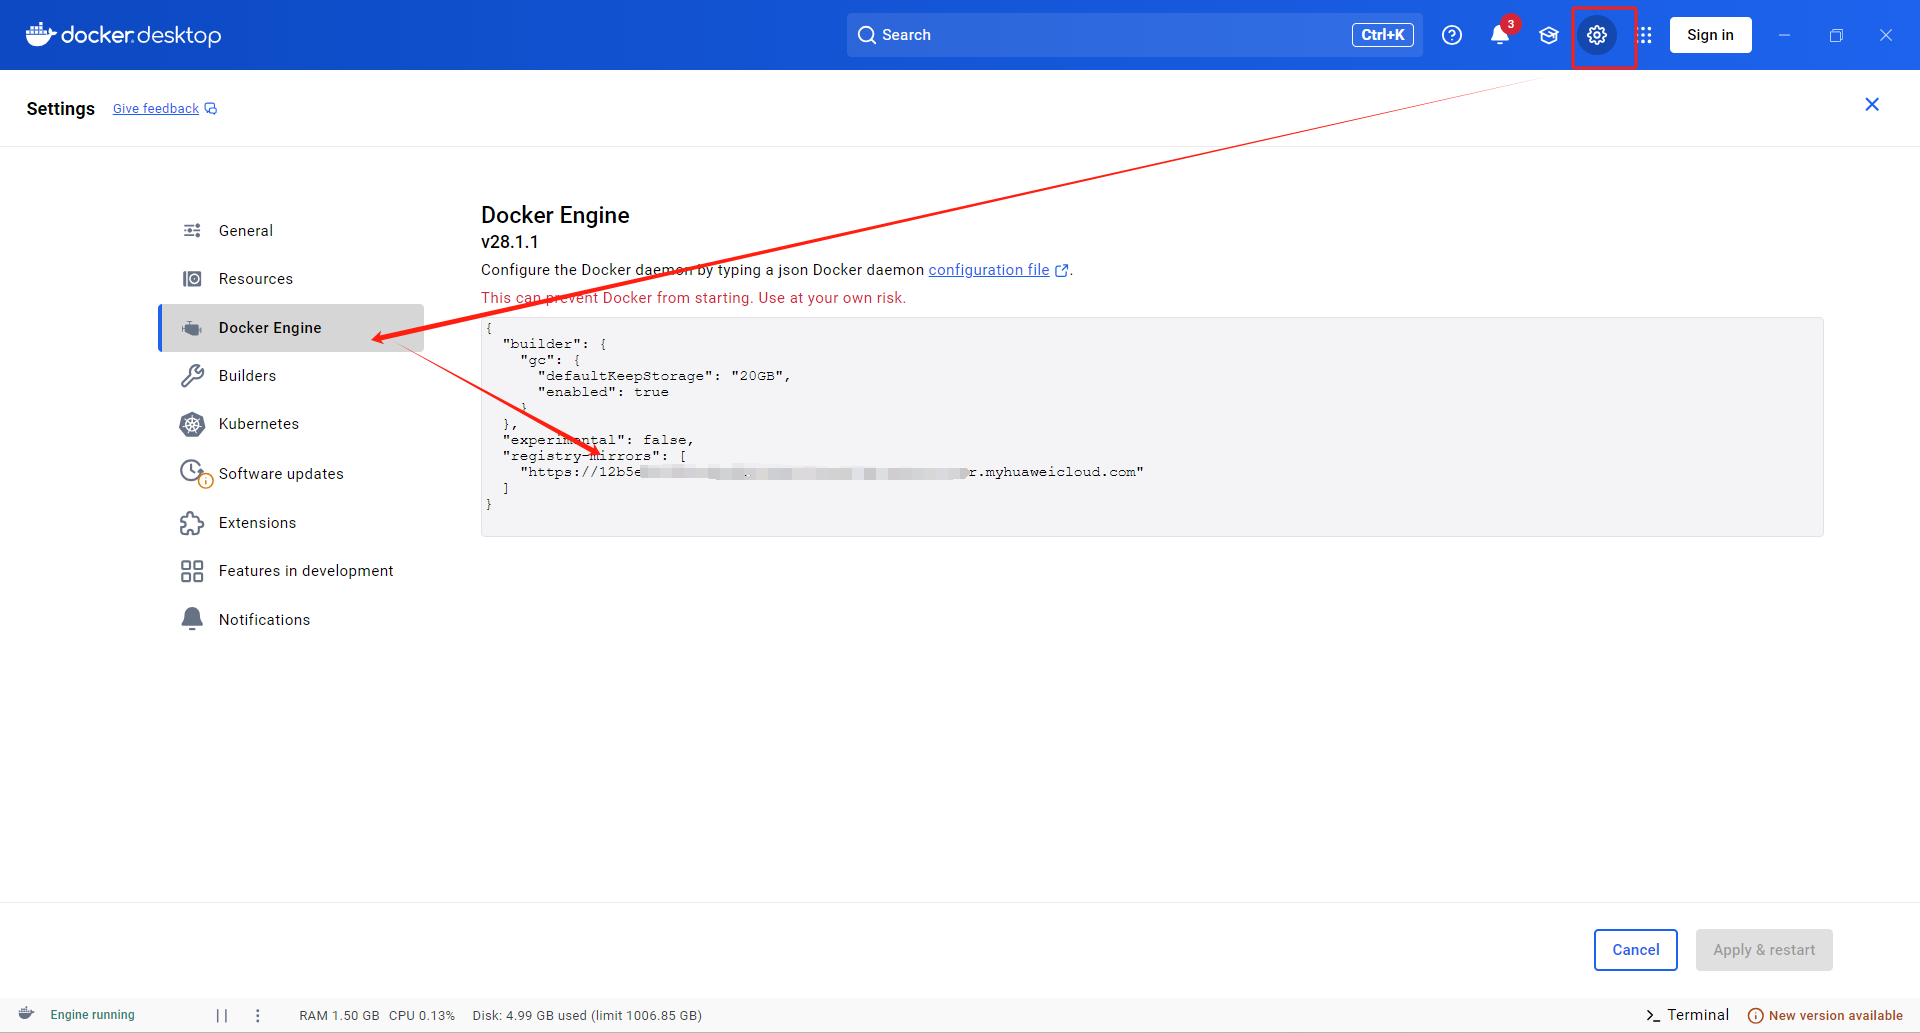Image resolution: width=1920 pixels, height=1033 pixels.
Task: Click the Resources disk icon
Action: [192, 279]
